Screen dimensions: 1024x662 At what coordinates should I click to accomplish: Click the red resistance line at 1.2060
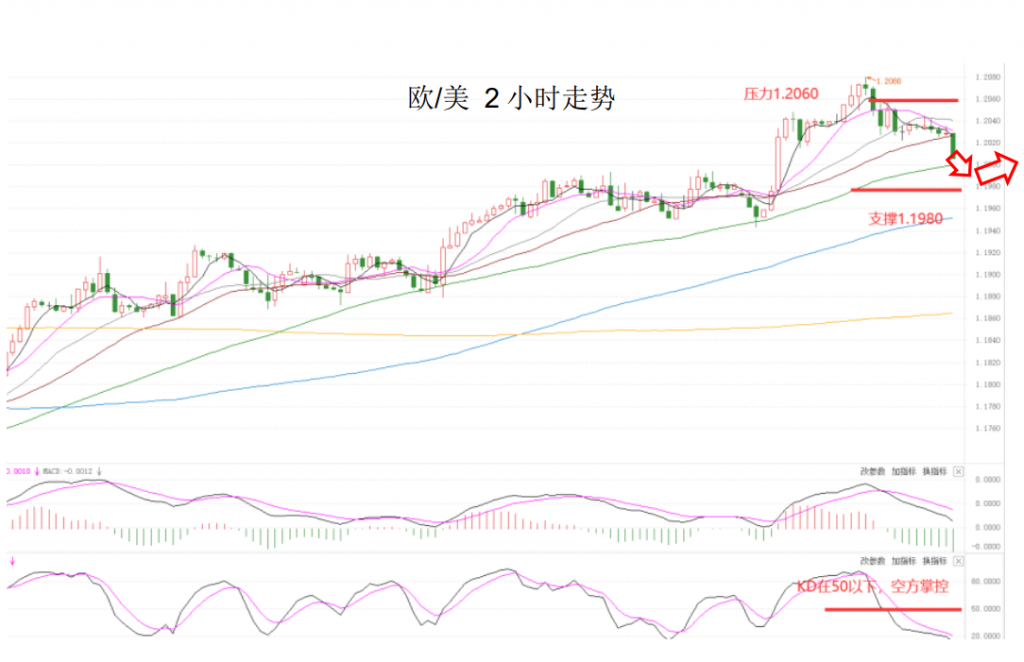tap(914, 101)
